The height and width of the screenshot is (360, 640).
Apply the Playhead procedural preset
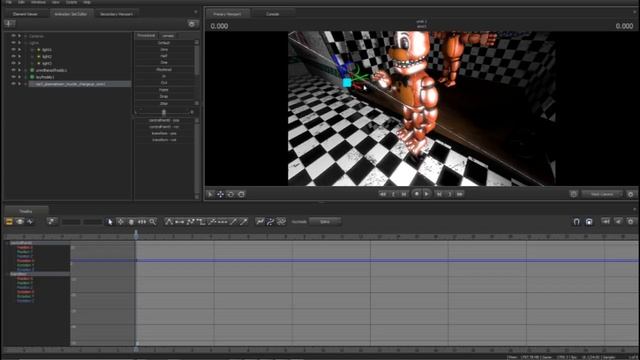pos(164,69)
